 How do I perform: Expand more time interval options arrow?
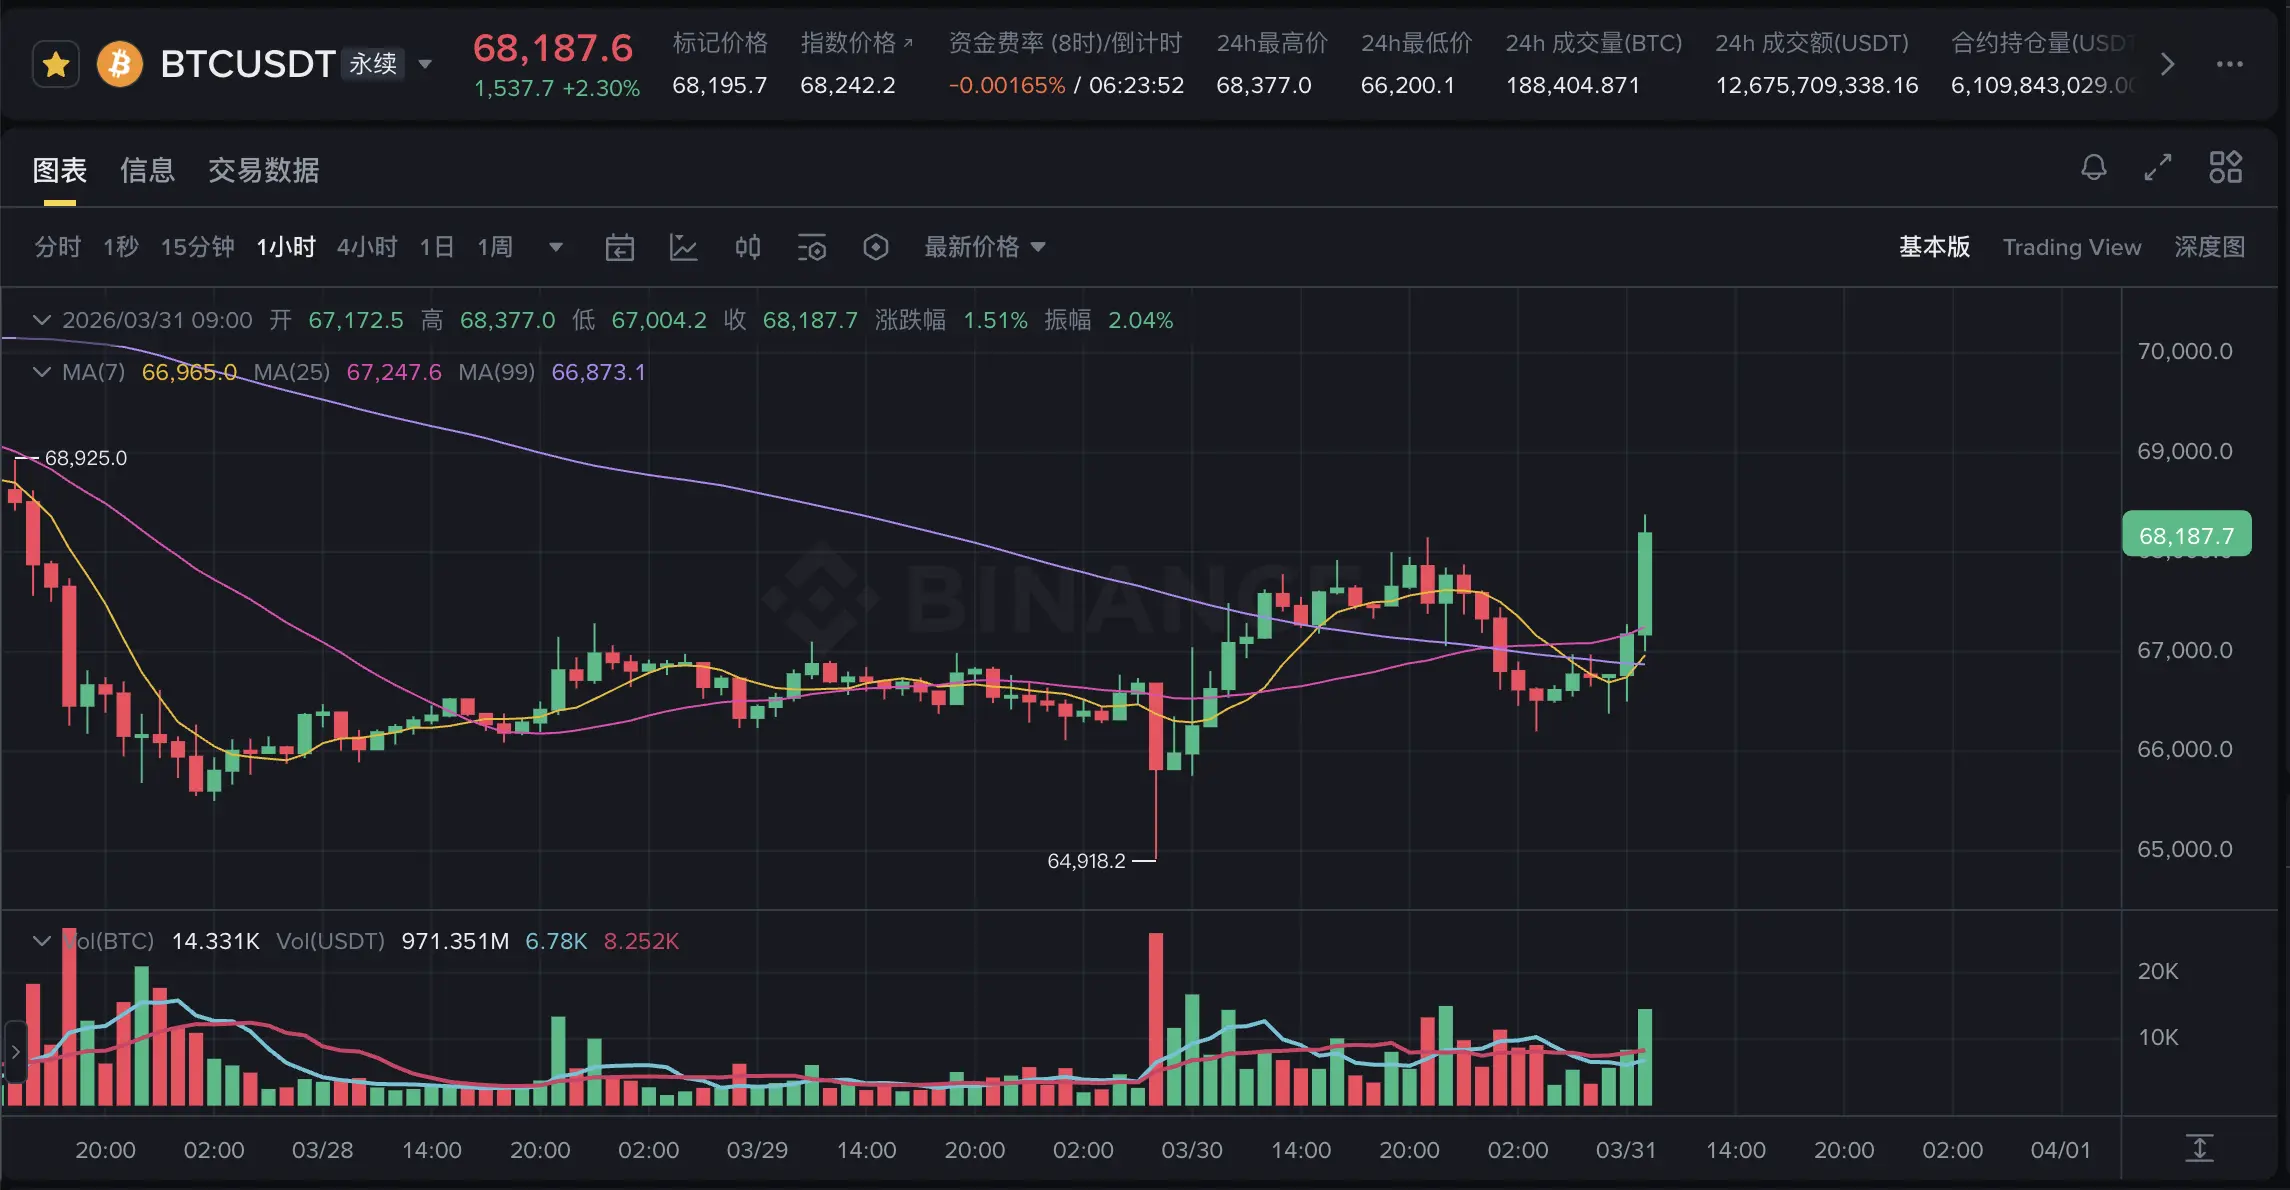coord(556,247)
